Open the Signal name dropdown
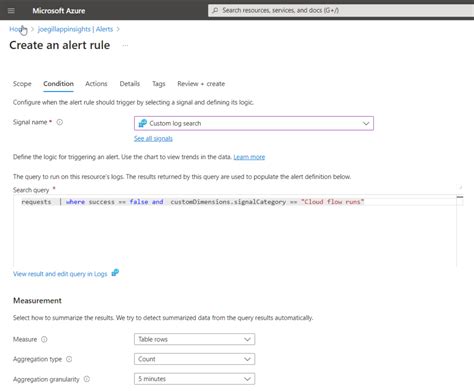This screenshot has width=474, height=391. tap(254, 123)
